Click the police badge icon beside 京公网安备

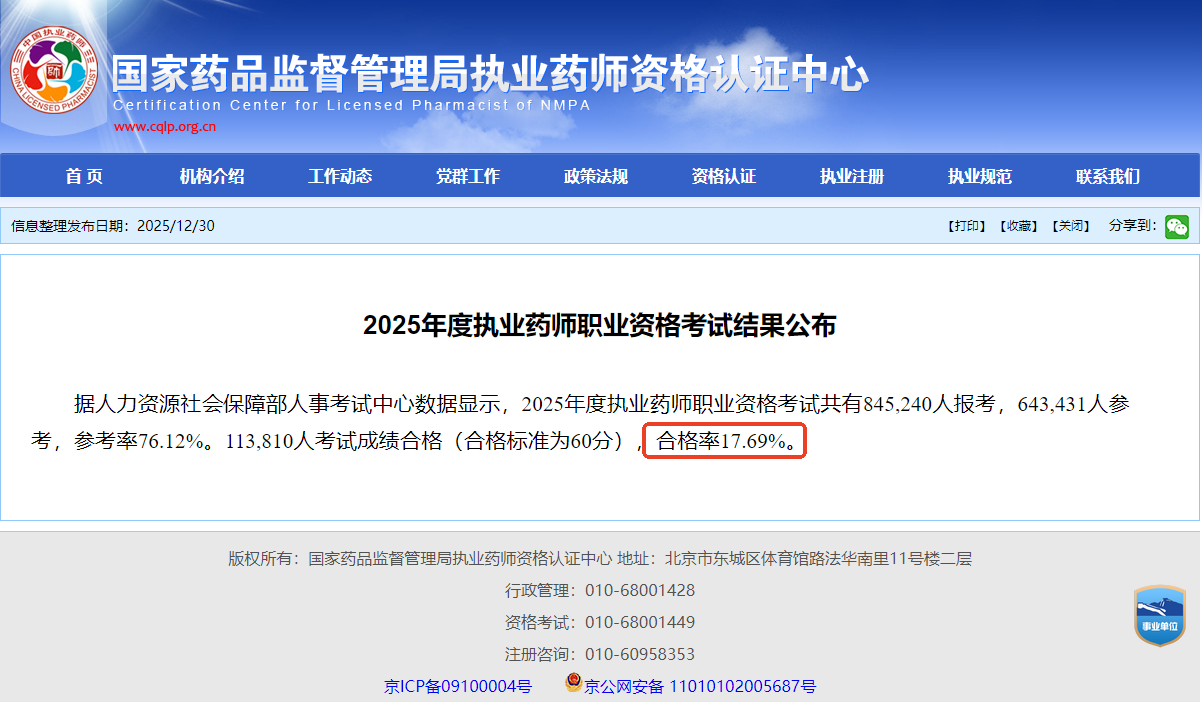[573, 684]
